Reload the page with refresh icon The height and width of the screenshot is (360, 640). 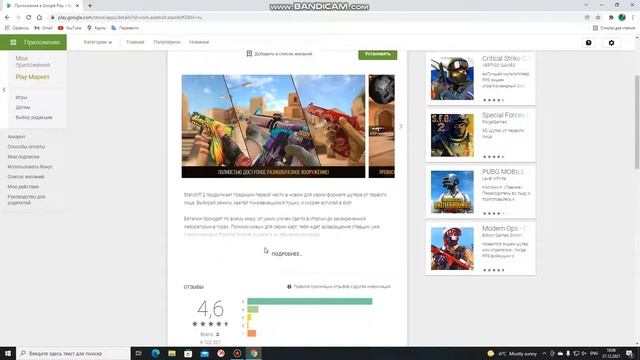(x=29, y=18)
